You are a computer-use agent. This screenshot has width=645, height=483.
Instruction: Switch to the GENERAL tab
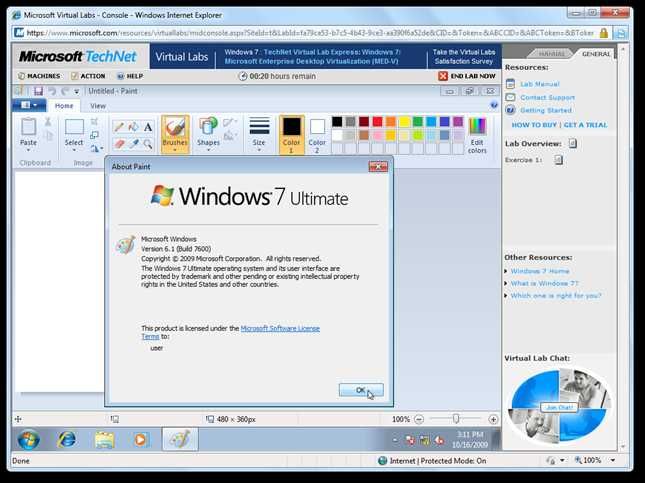point(596,54)
